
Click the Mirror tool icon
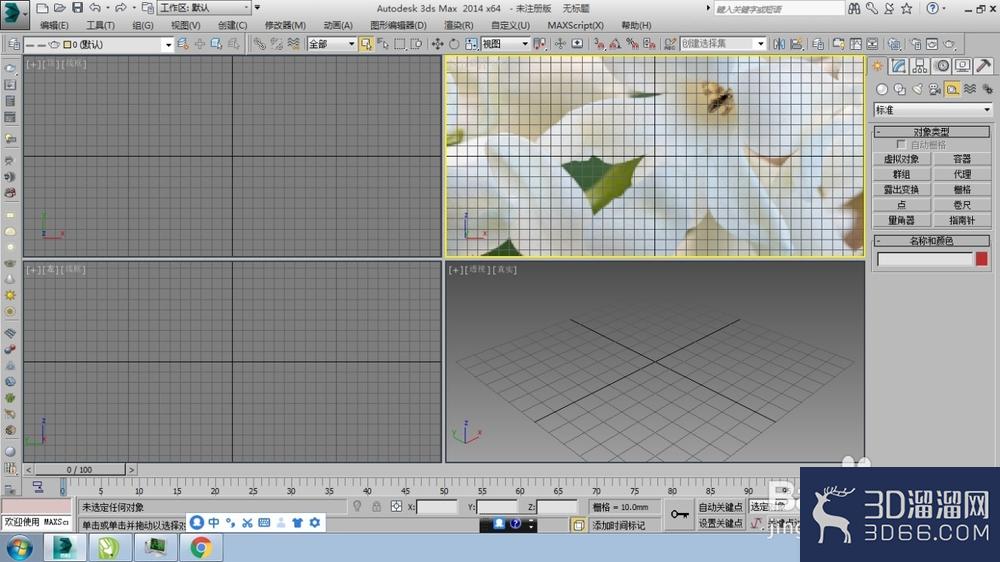coord(779,44)
